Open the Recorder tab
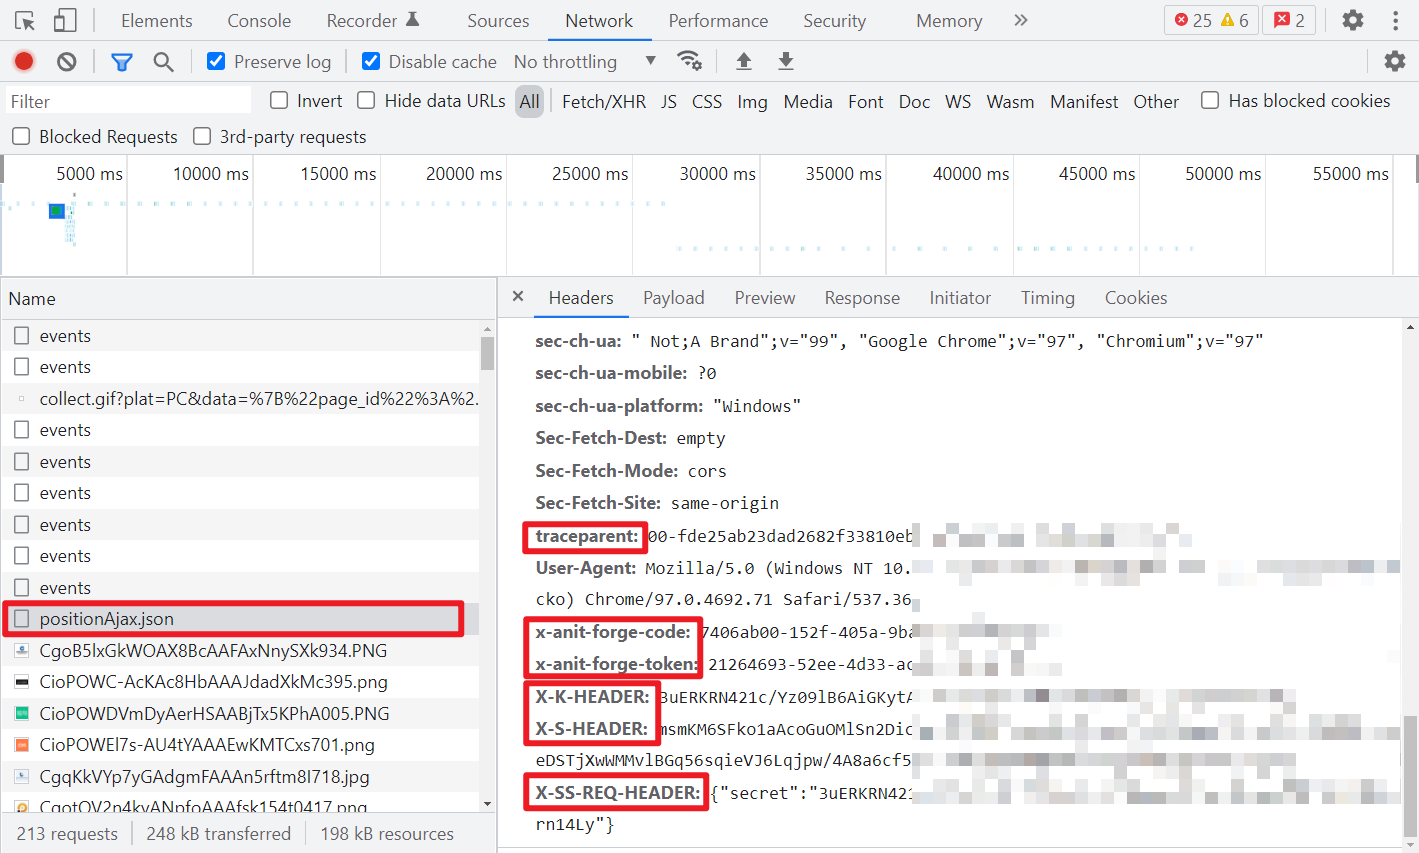 click(x=373, y=20)
